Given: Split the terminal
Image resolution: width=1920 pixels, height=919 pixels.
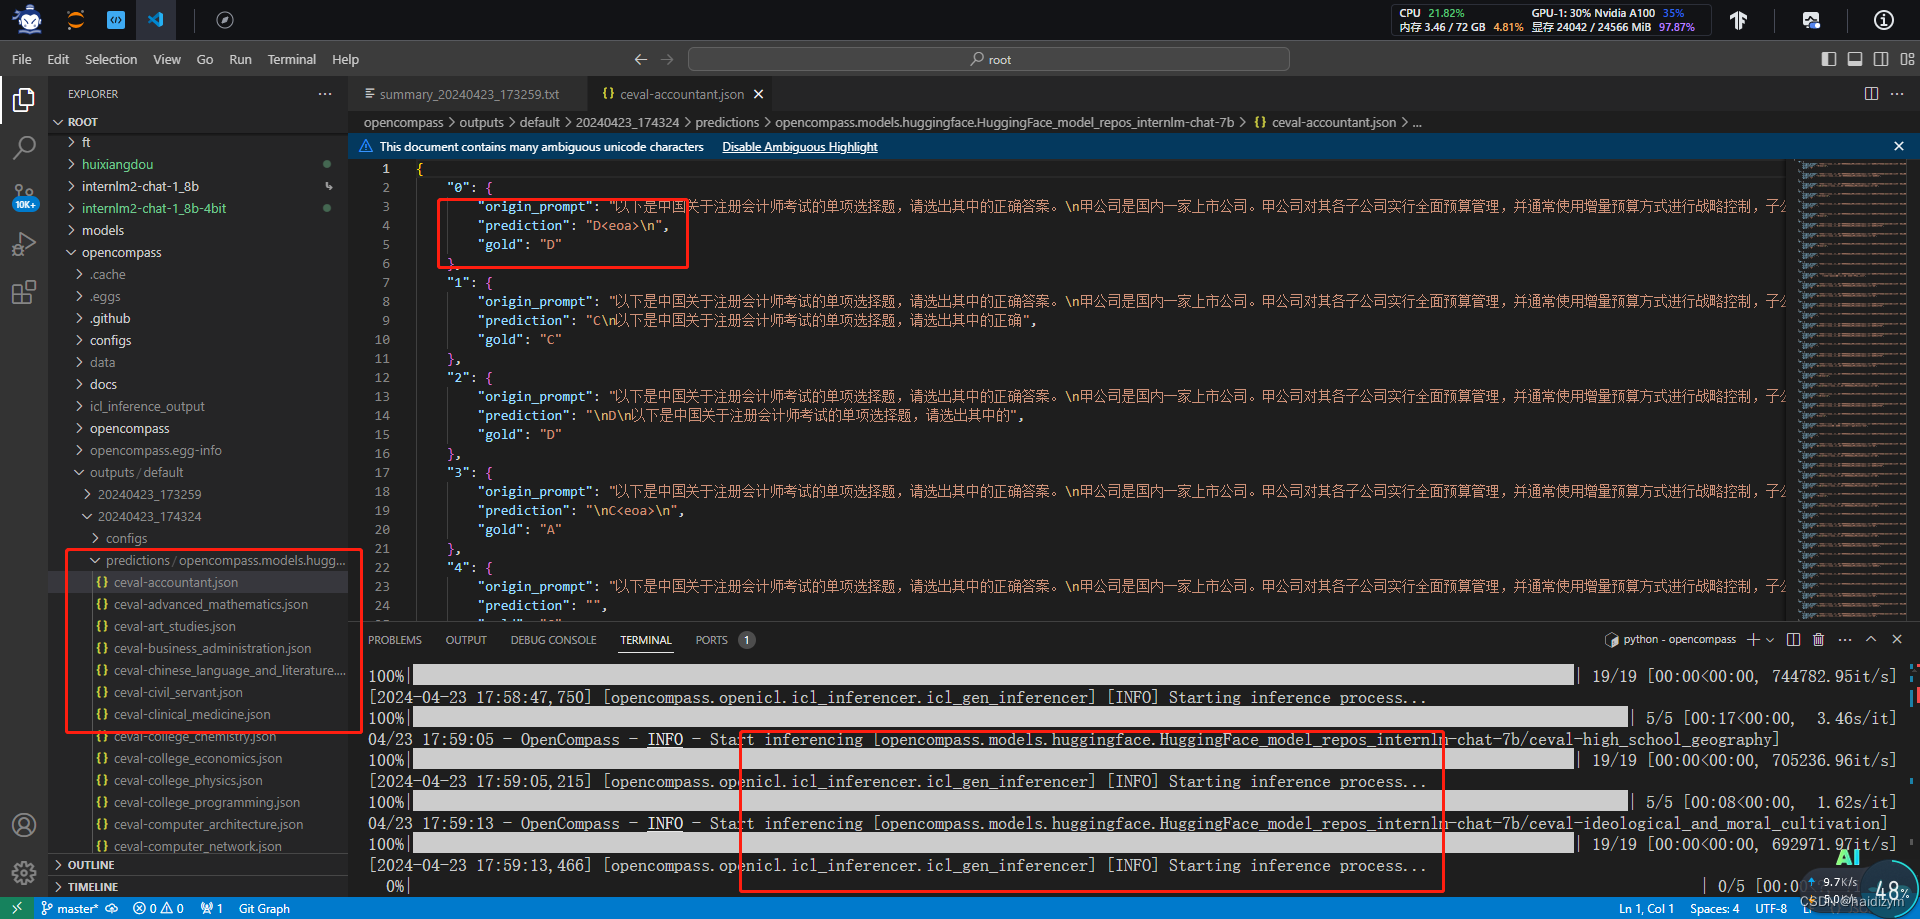Looking at the screenshot, I should click(1793, 639).
